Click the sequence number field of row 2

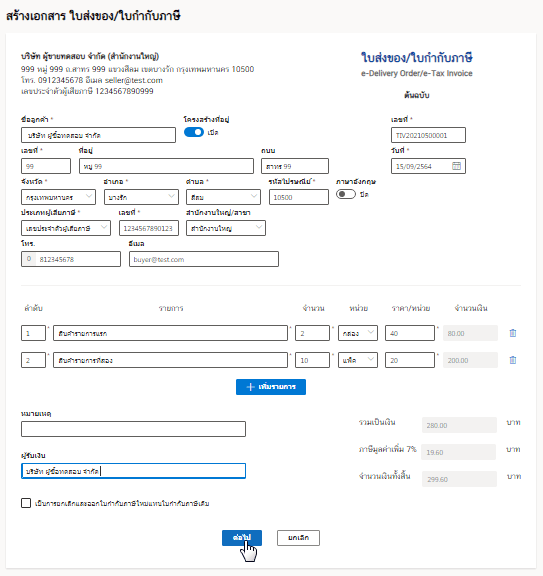click(33, 360)
